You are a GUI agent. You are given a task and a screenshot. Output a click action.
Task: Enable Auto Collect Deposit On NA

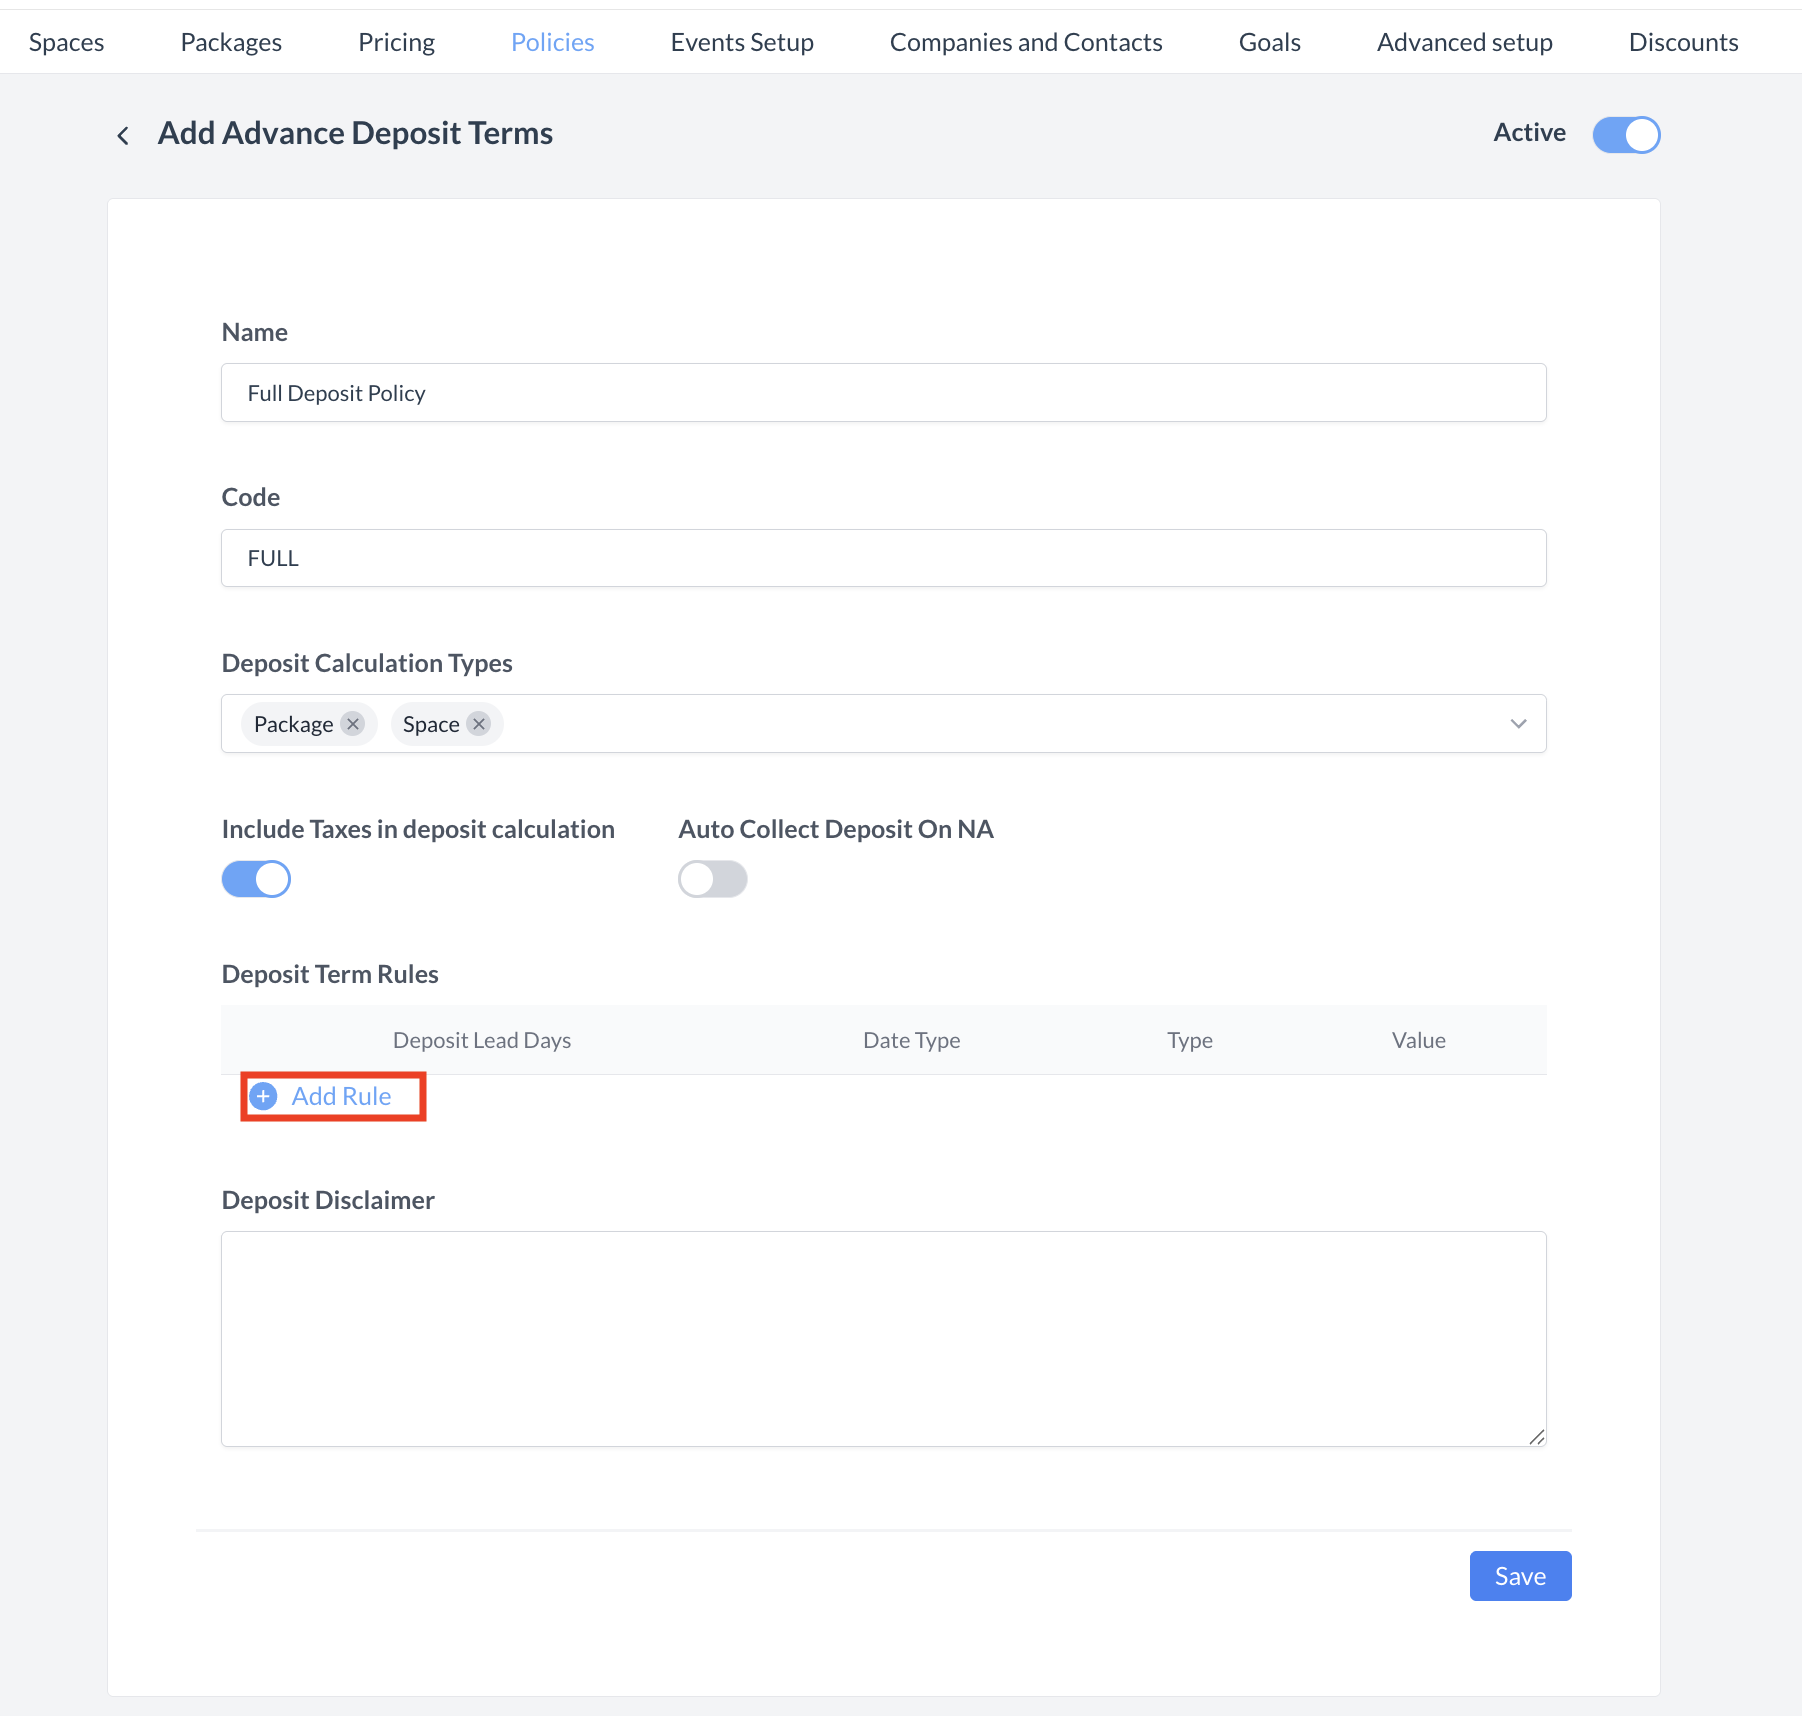coord(712,879)
